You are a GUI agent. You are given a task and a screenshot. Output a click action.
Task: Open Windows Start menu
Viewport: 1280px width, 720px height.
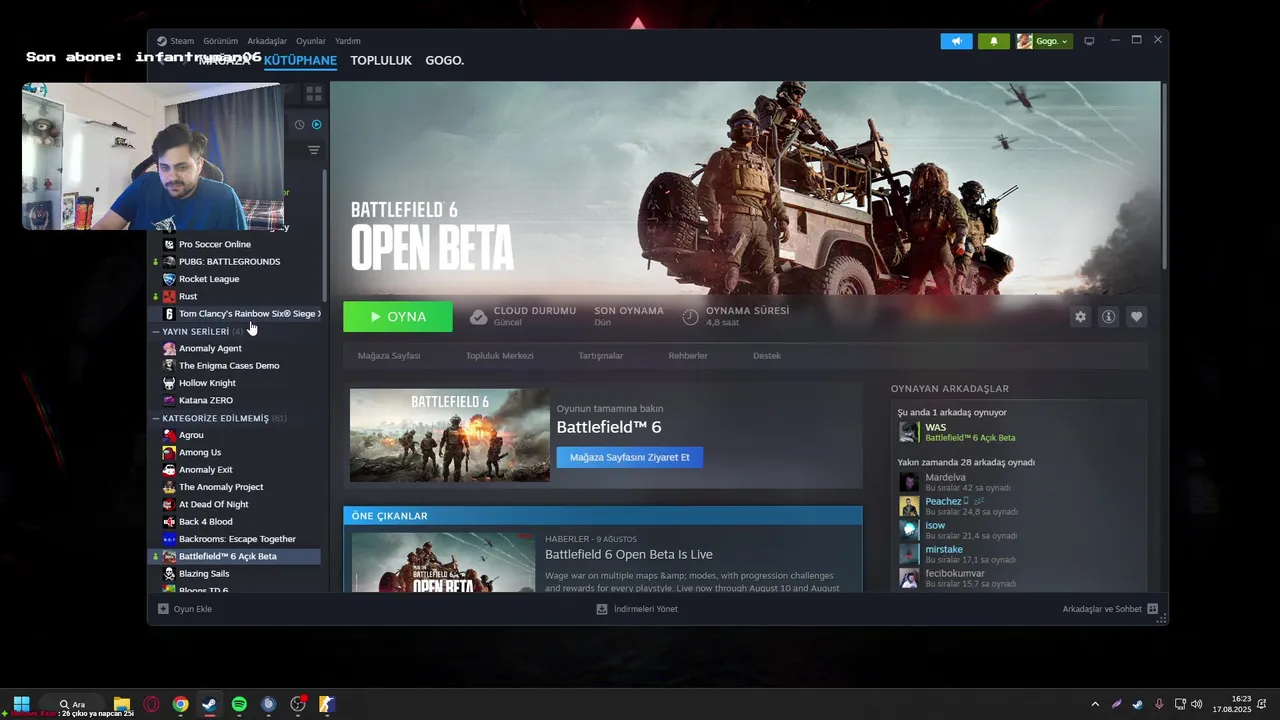tap(21, 704)
